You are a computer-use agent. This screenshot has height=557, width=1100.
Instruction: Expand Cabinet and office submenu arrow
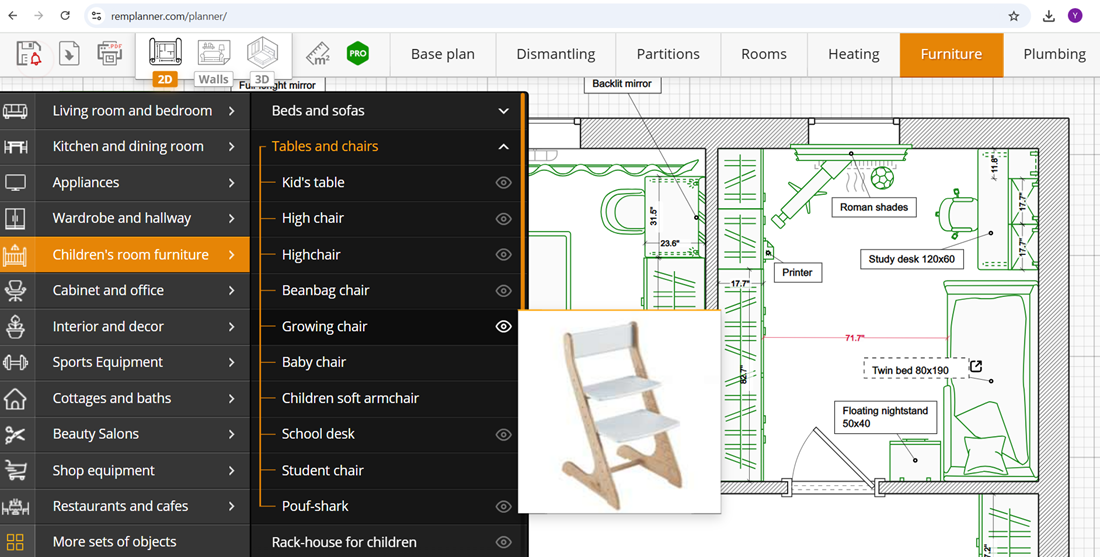[232, 290]
